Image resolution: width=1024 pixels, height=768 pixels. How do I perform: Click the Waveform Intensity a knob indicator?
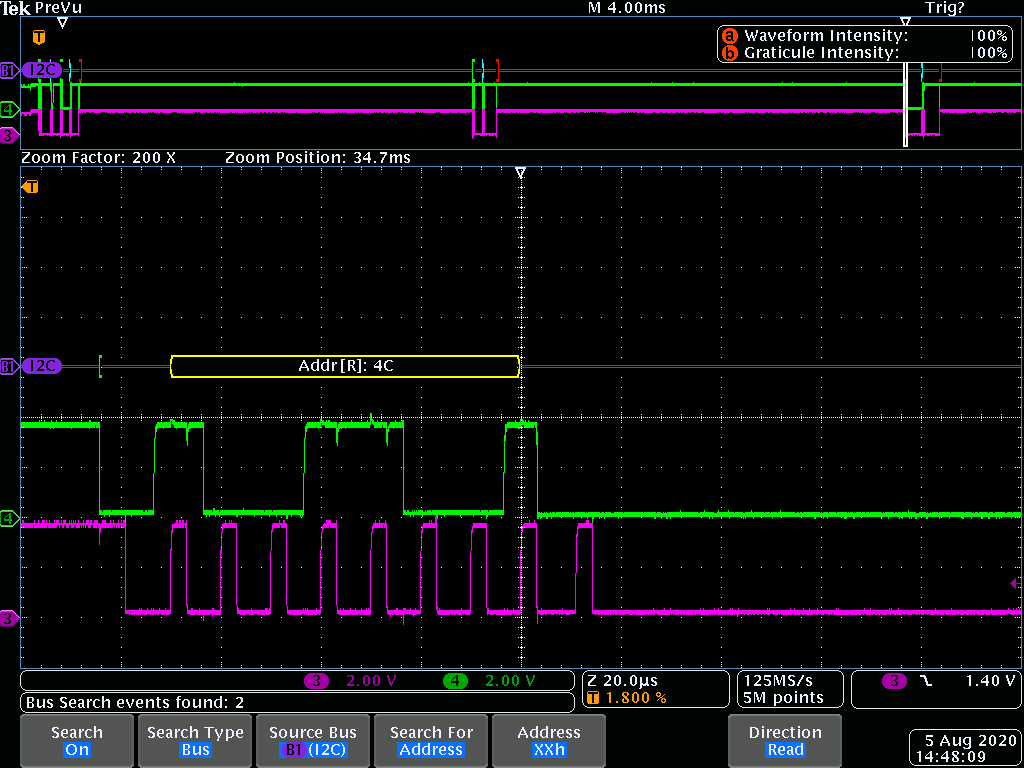(731, 36)
